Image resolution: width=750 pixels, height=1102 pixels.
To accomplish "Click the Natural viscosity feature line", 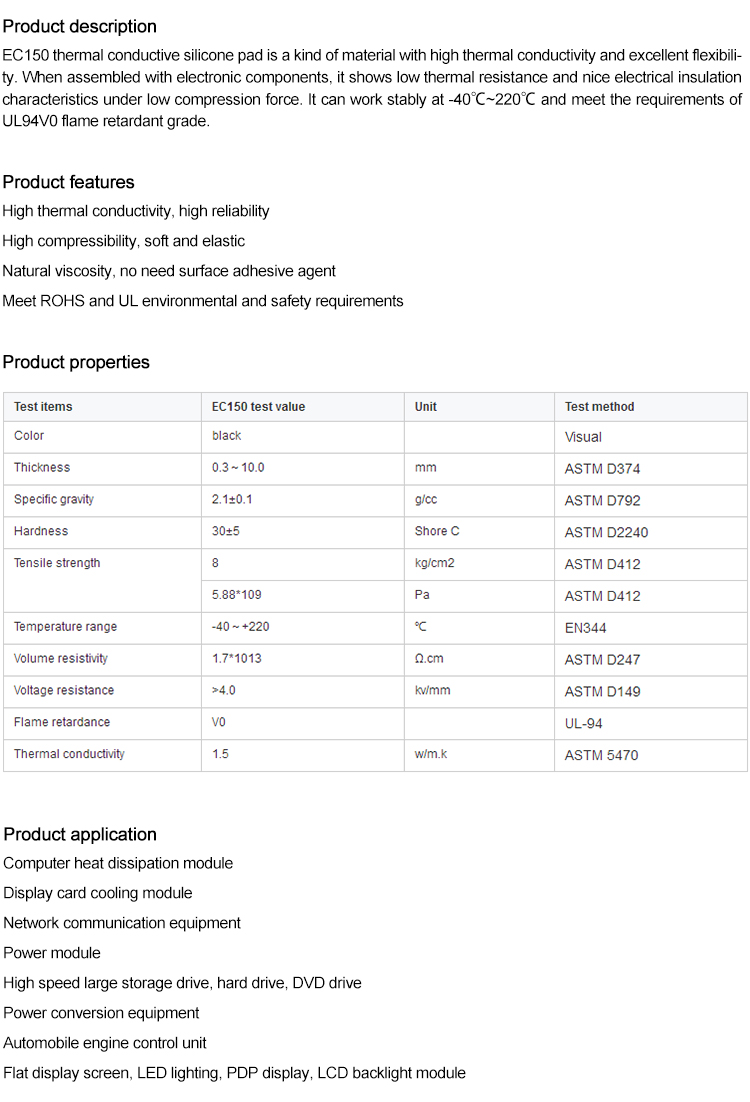I will (x=169, y=271).
